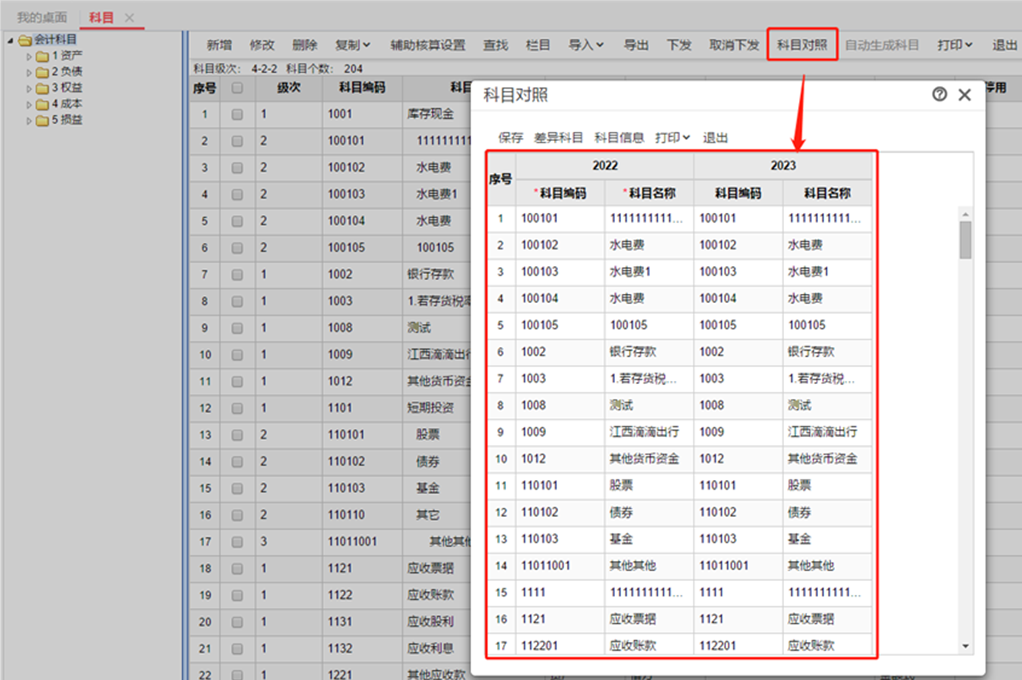Close the 科目 tab with X icon
Image resolution: width=1022 pixels, height=680 pixels.
(129, 18)
